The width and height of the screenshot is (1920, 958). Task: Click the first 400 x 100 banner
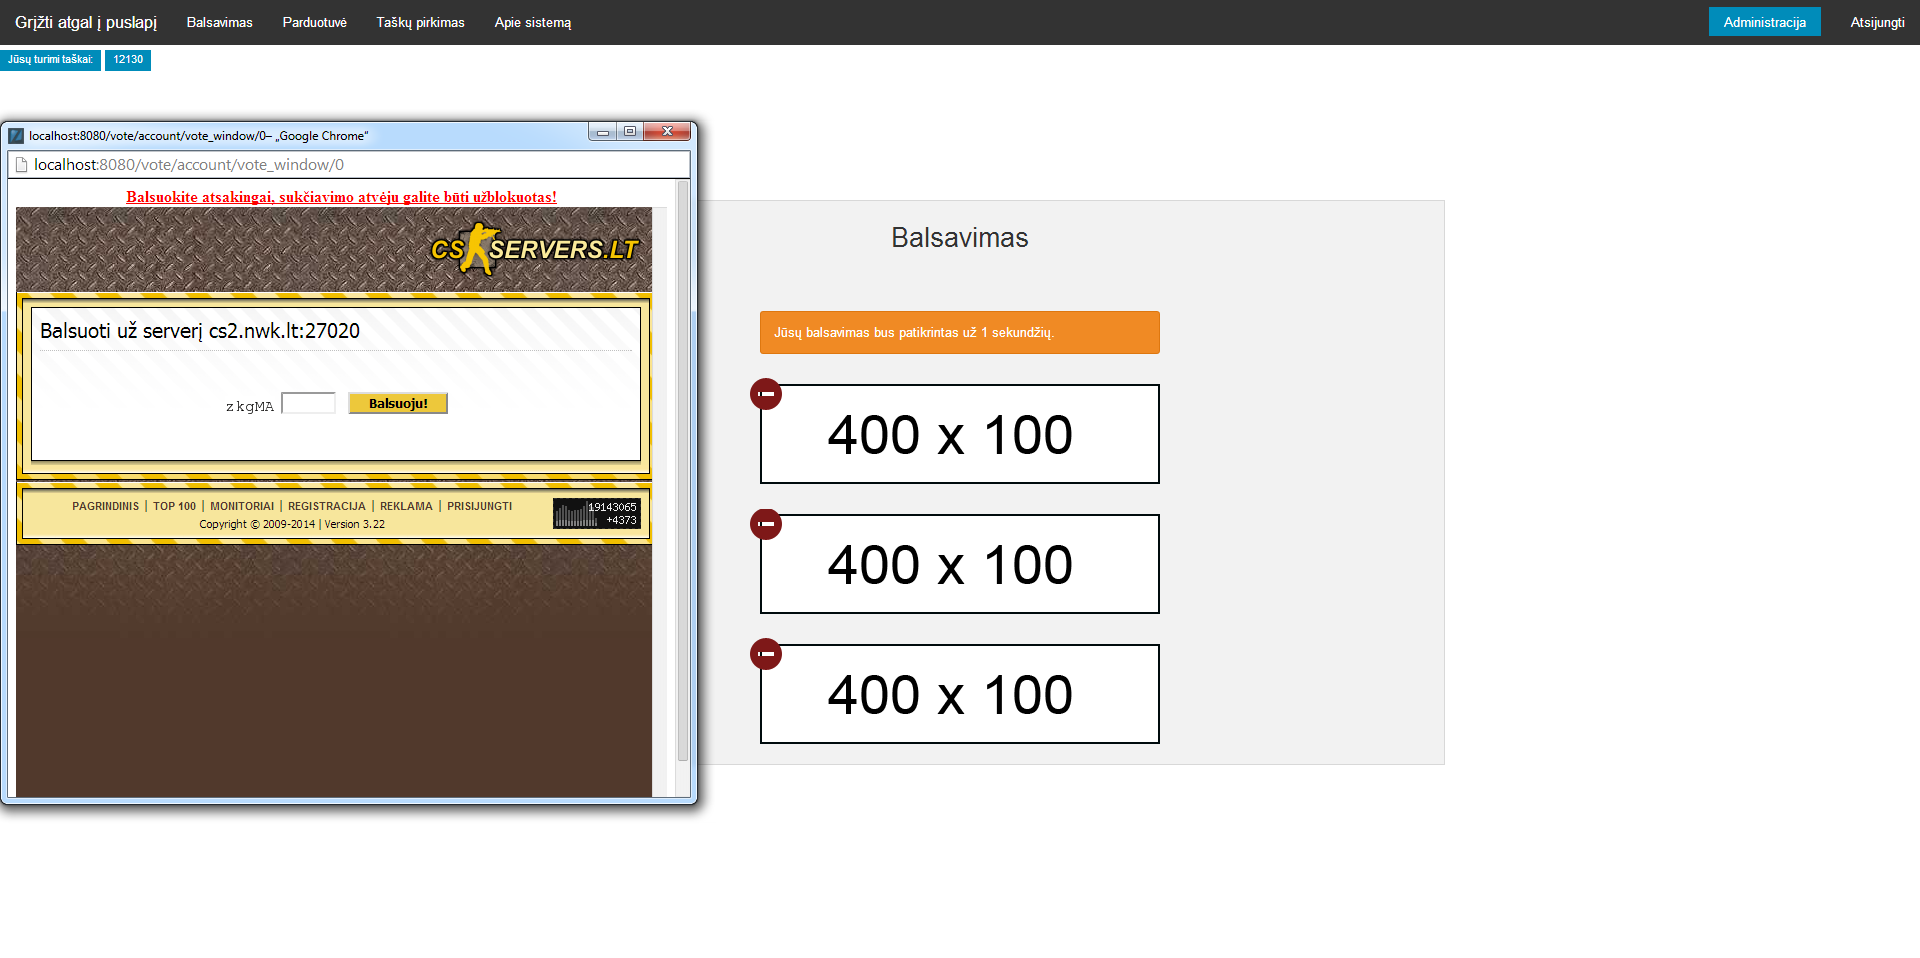[x=960, y=434]
